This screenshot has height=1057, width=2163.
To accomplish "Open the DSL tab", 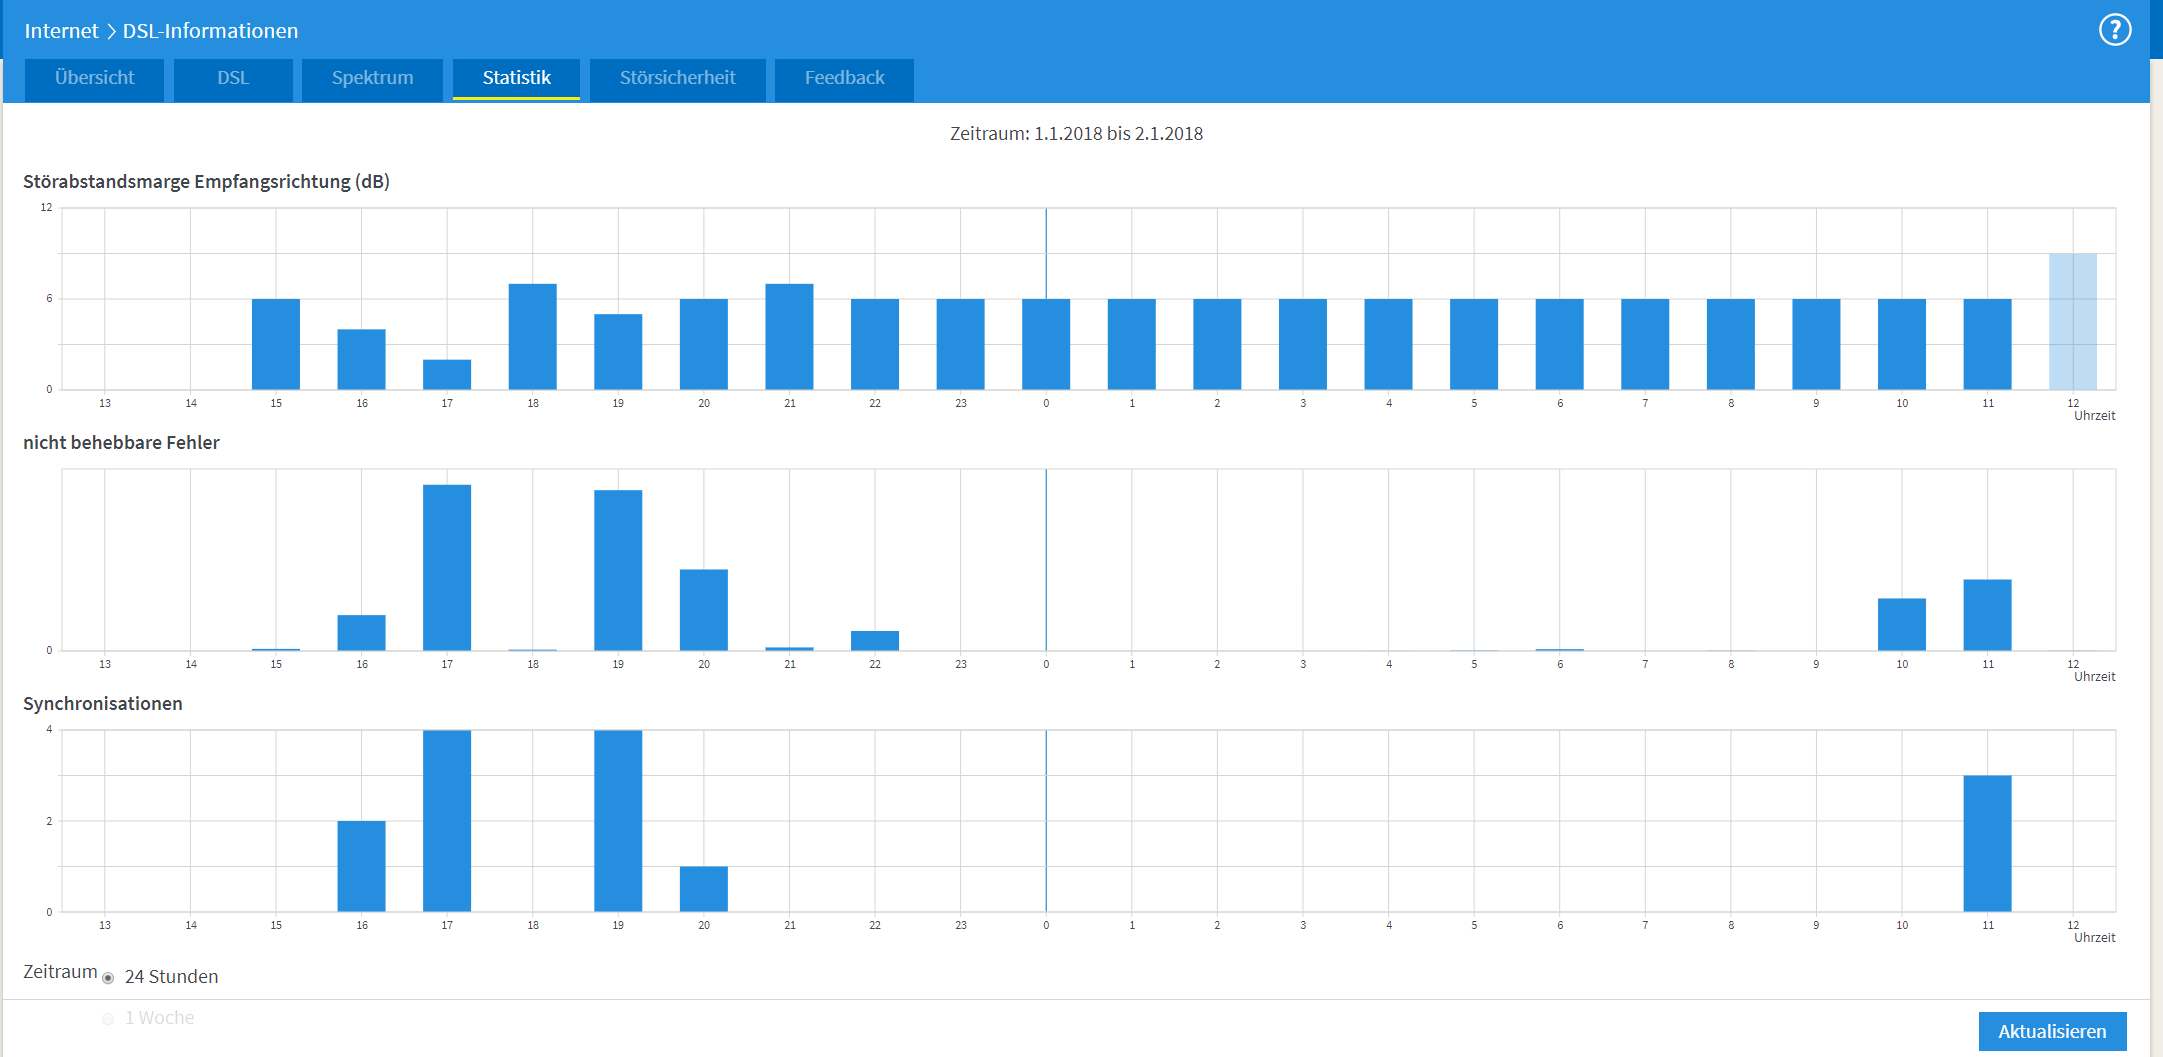I will [233, 78].
